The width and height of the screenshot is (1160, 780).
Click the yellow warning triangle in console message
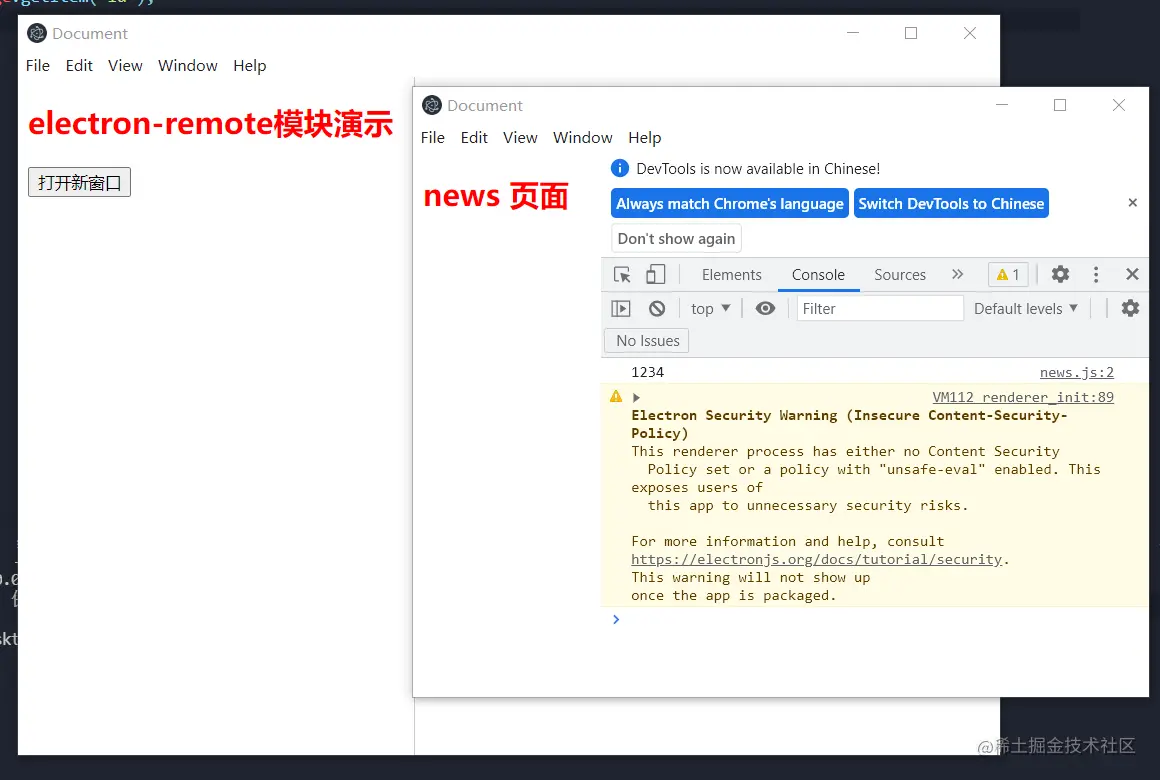(616, 397)
